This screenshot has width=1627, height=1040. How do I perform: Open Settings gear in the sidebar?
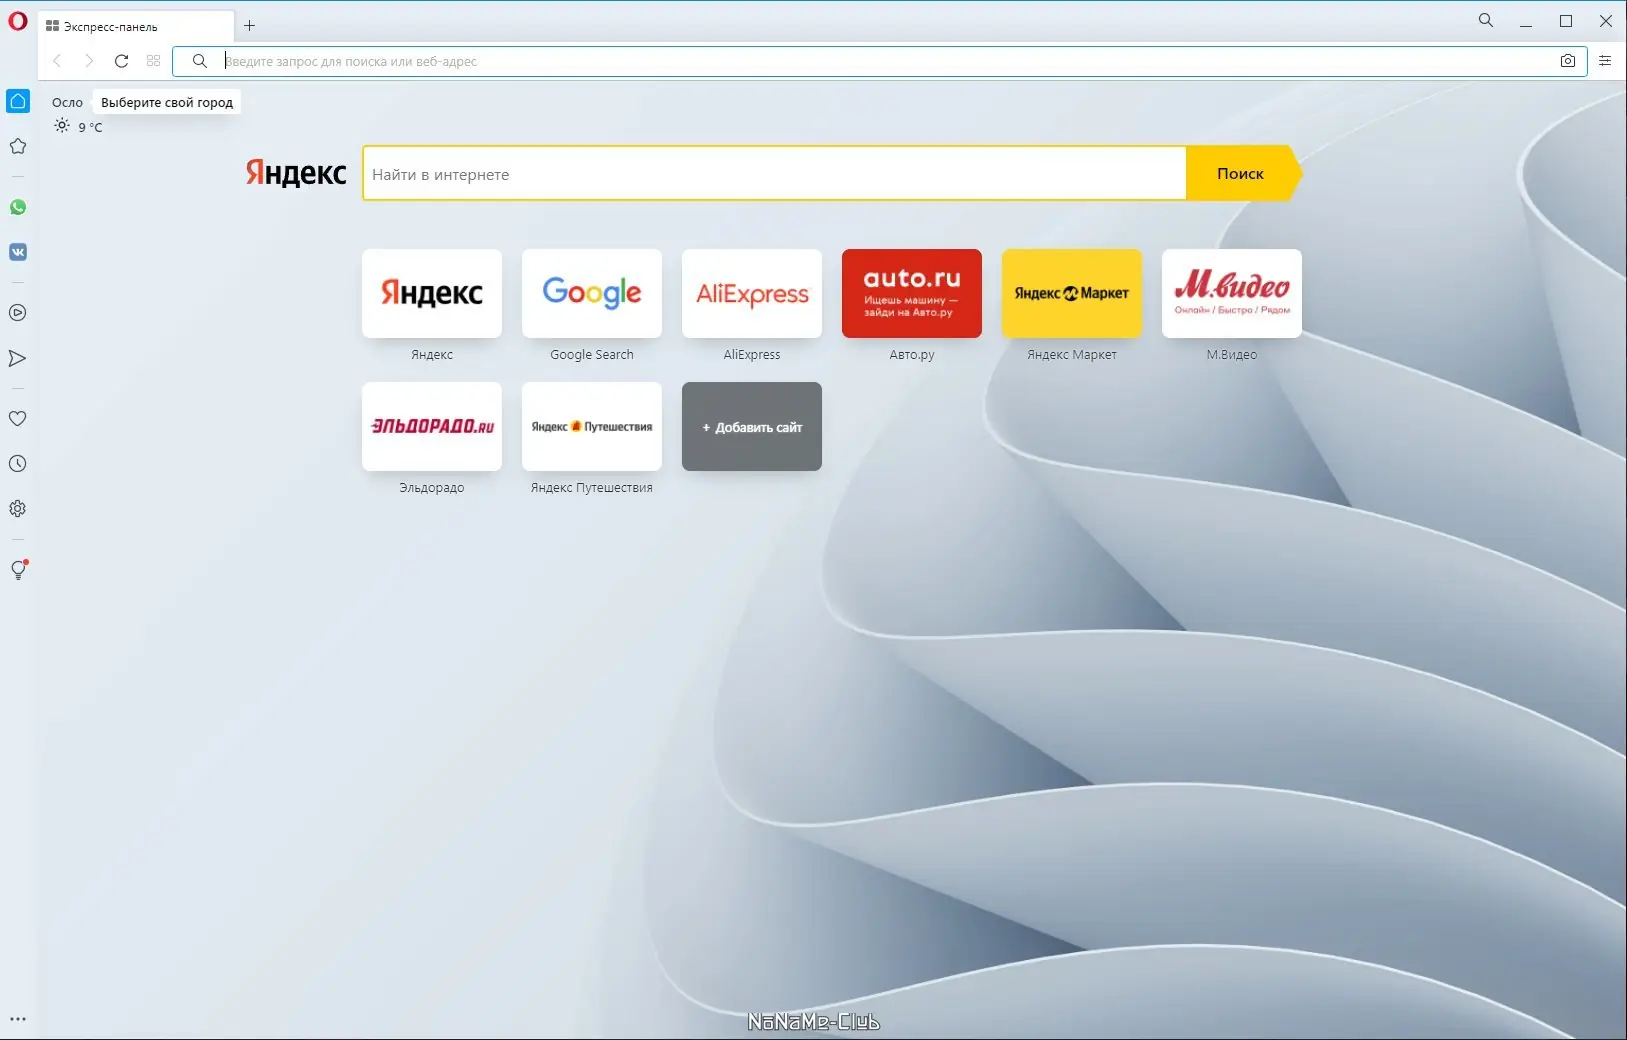tap(18, 509)
